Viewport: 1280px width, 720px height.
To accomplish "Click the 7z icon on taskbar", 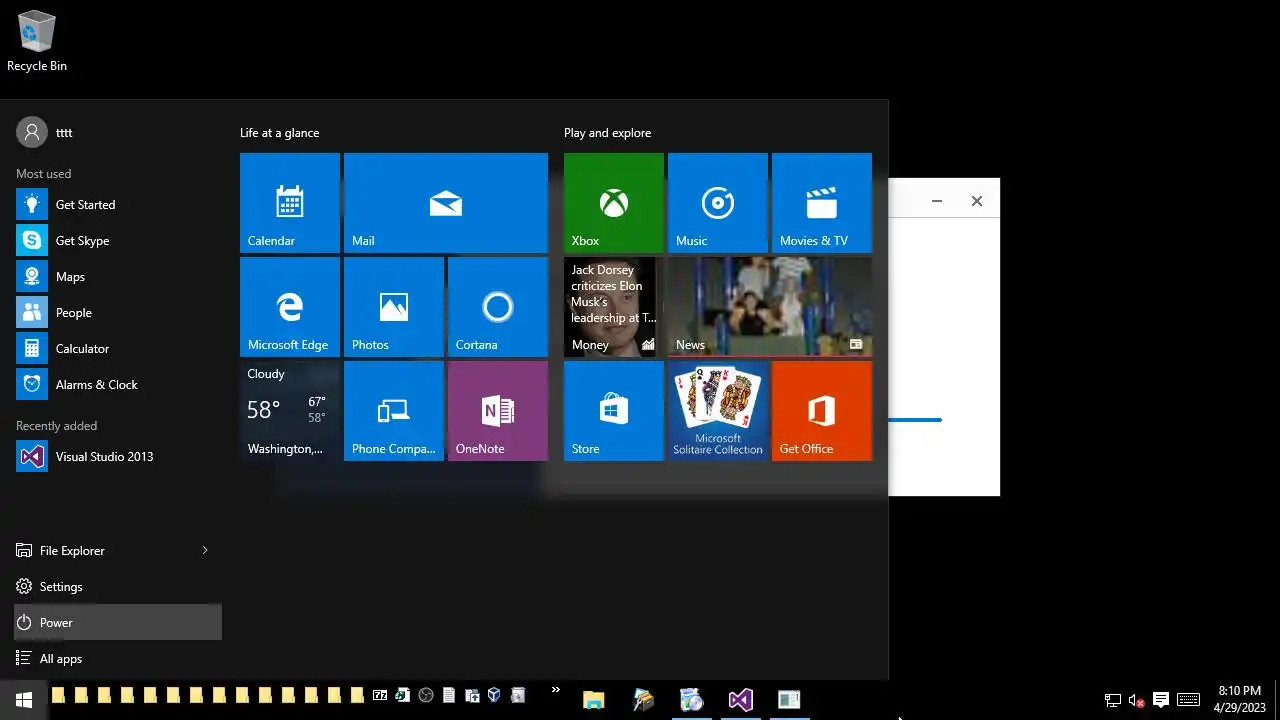I will click(380, 695).
